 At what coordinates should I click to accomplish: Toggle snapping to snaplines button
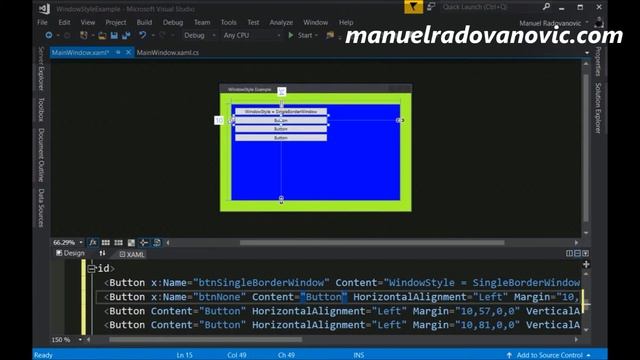pos(144,243)
